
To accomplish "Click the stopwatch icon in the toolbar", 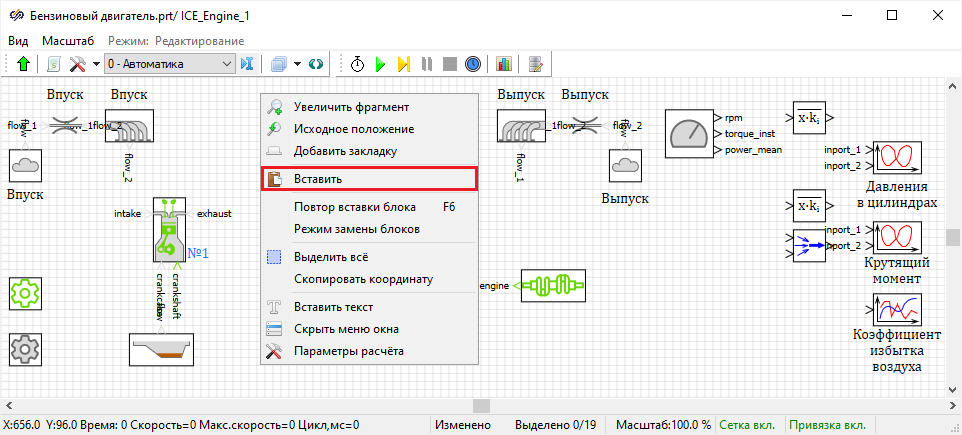I will coord(357,64).
